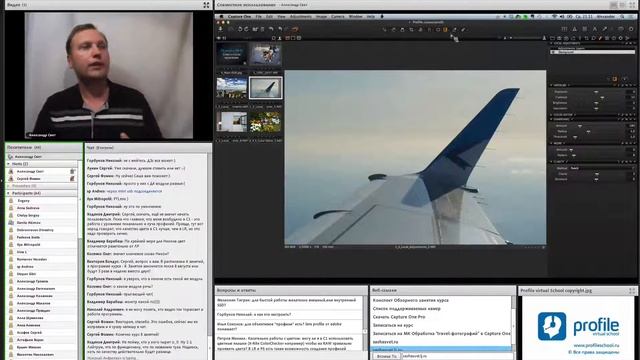640x360 pixels.
Task: Click the Wi-Fi status icon
Action: click(555, 17)
